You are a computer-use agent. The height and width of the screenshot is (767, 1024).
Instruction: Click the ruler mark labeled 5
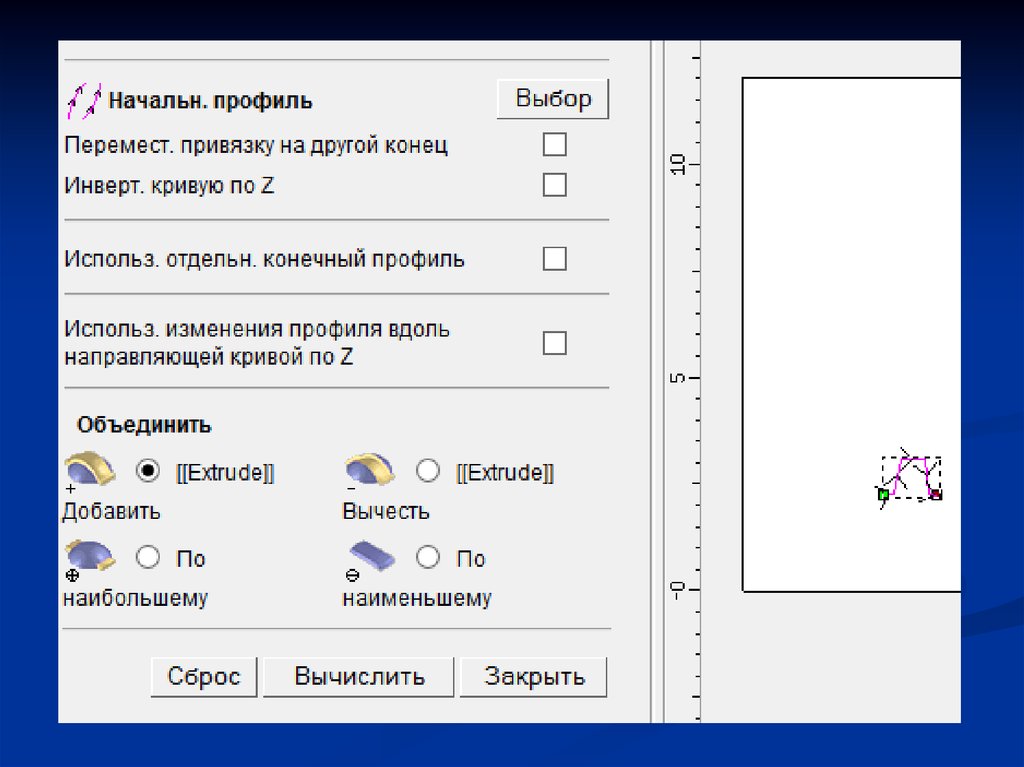[x=679, y=378]
